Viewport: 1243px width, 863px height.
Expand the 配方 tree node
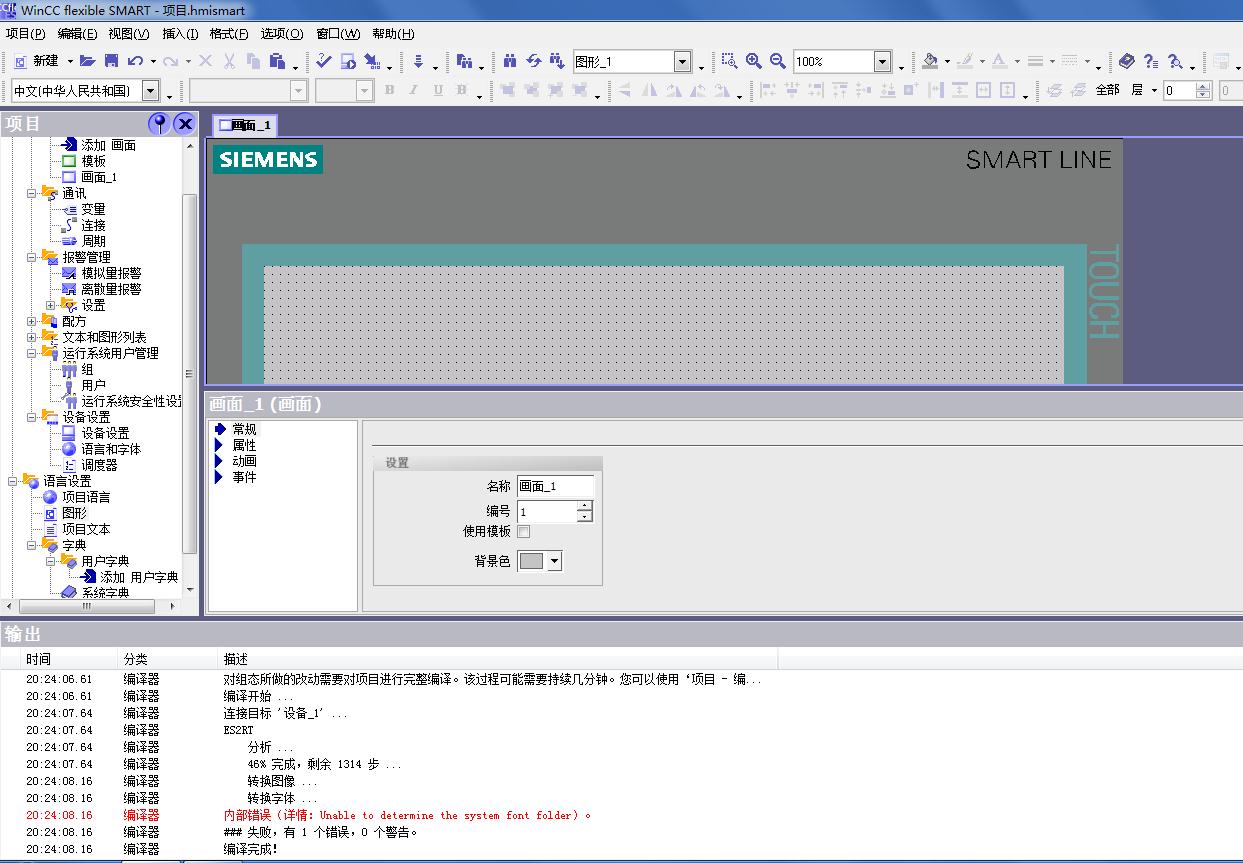[32, 321]
